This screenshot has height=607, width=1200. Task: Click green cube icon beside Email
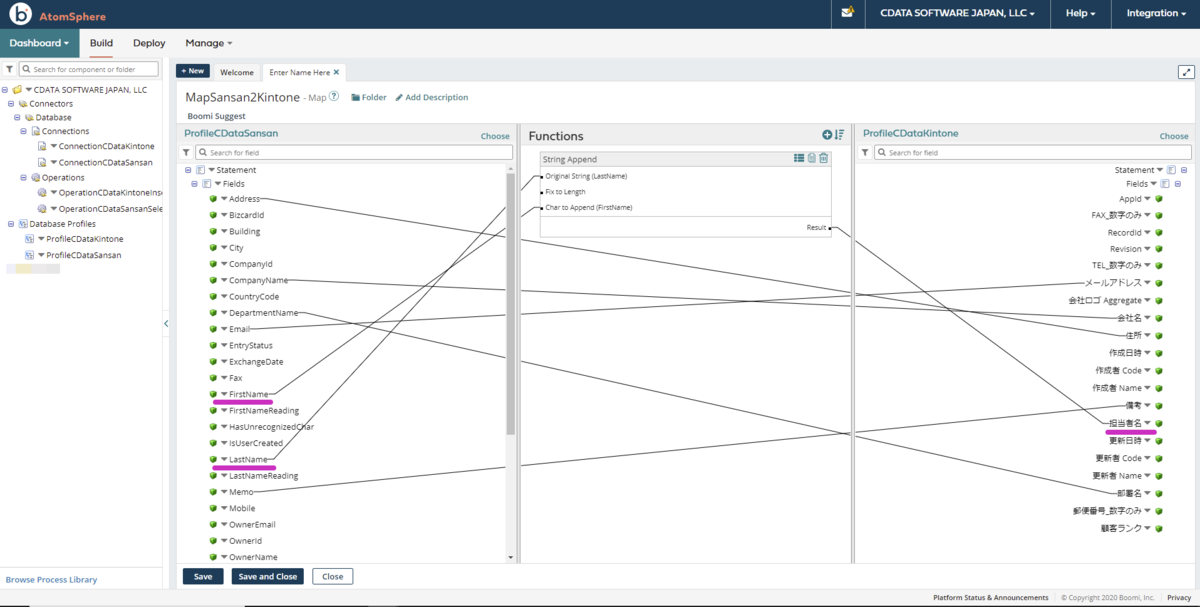coord(213,329)
